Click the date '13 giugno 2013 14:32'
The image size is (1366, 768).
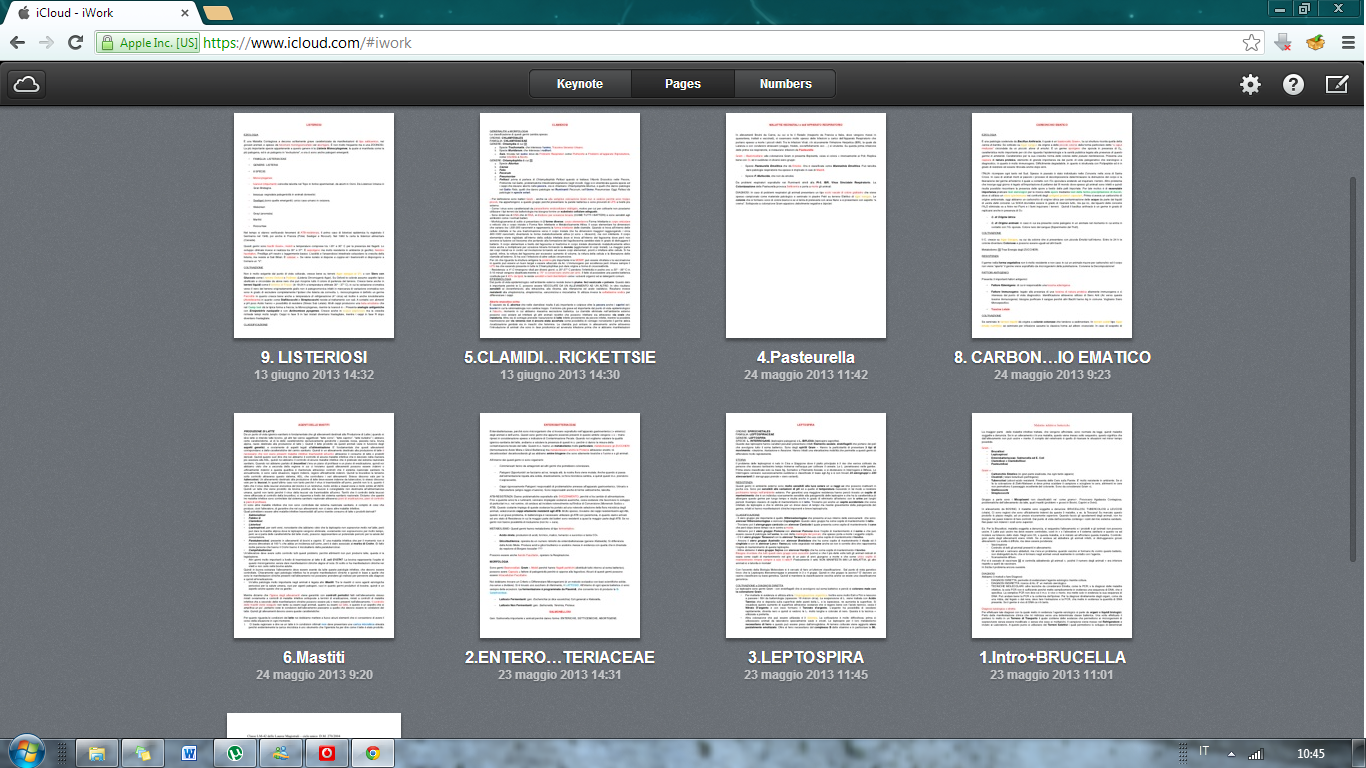point(314,375)
